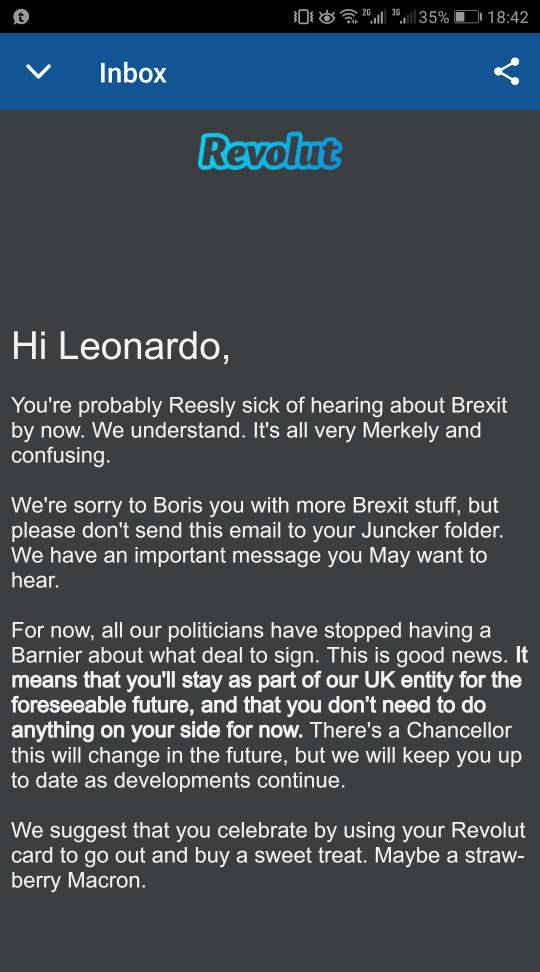Tap the 18:42 clock
The image size is (540, 972).
(x=508, y=17)
